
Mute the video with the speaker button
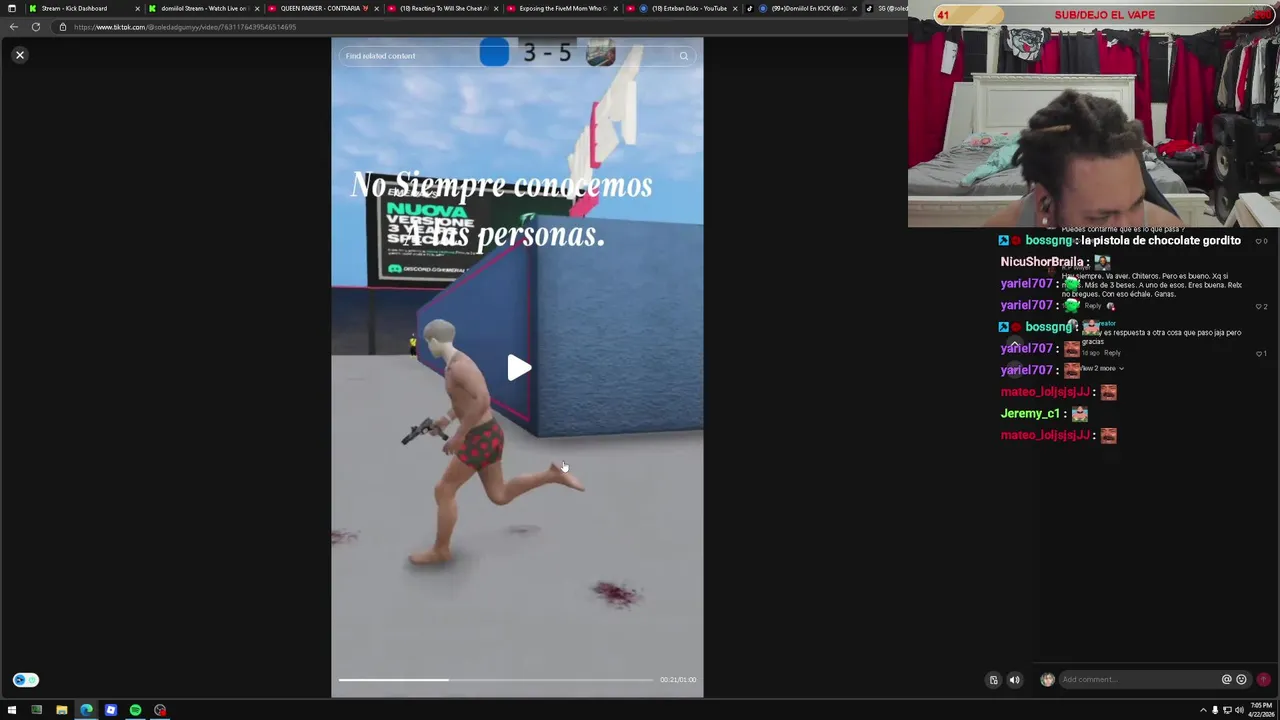tap(1014, 680)
